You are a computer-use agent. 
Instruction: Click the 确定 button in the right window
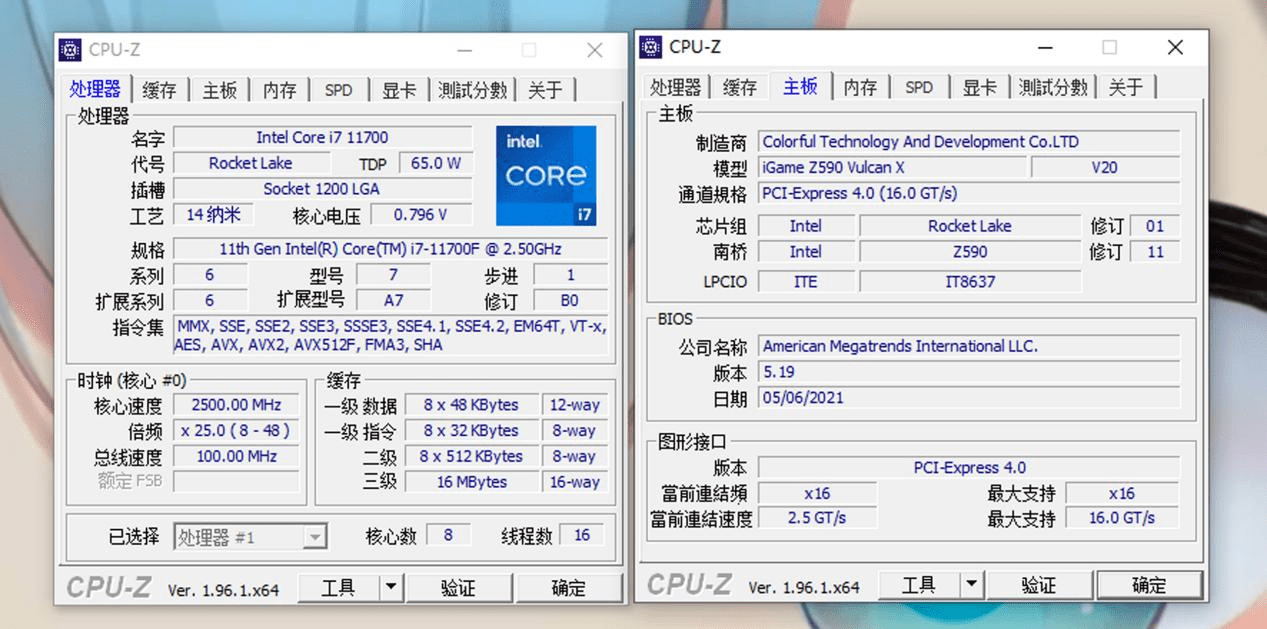pos(1149,584)
